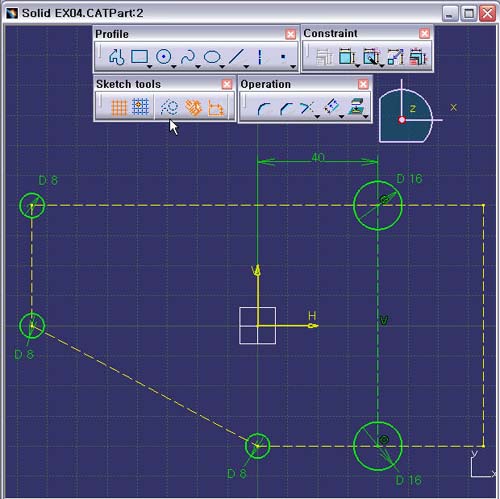
Task: Select the Axis tool
Action: click(260, 57)
